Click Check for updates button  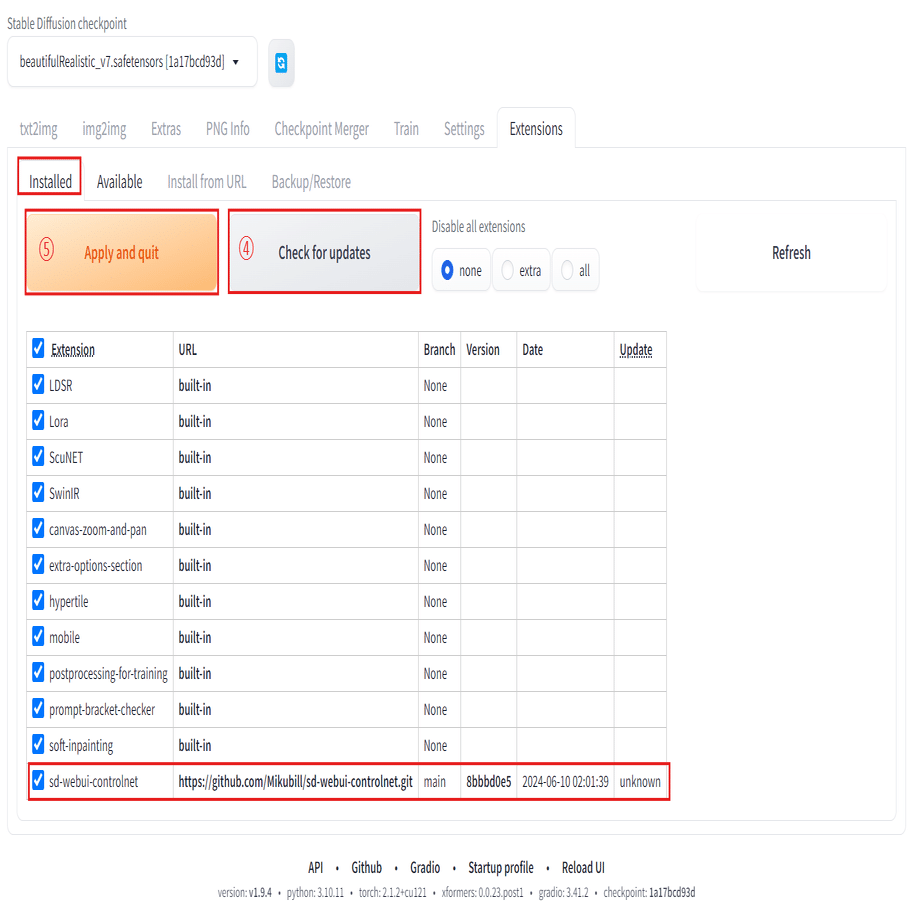pyautogui.click(x=325, y=252)
